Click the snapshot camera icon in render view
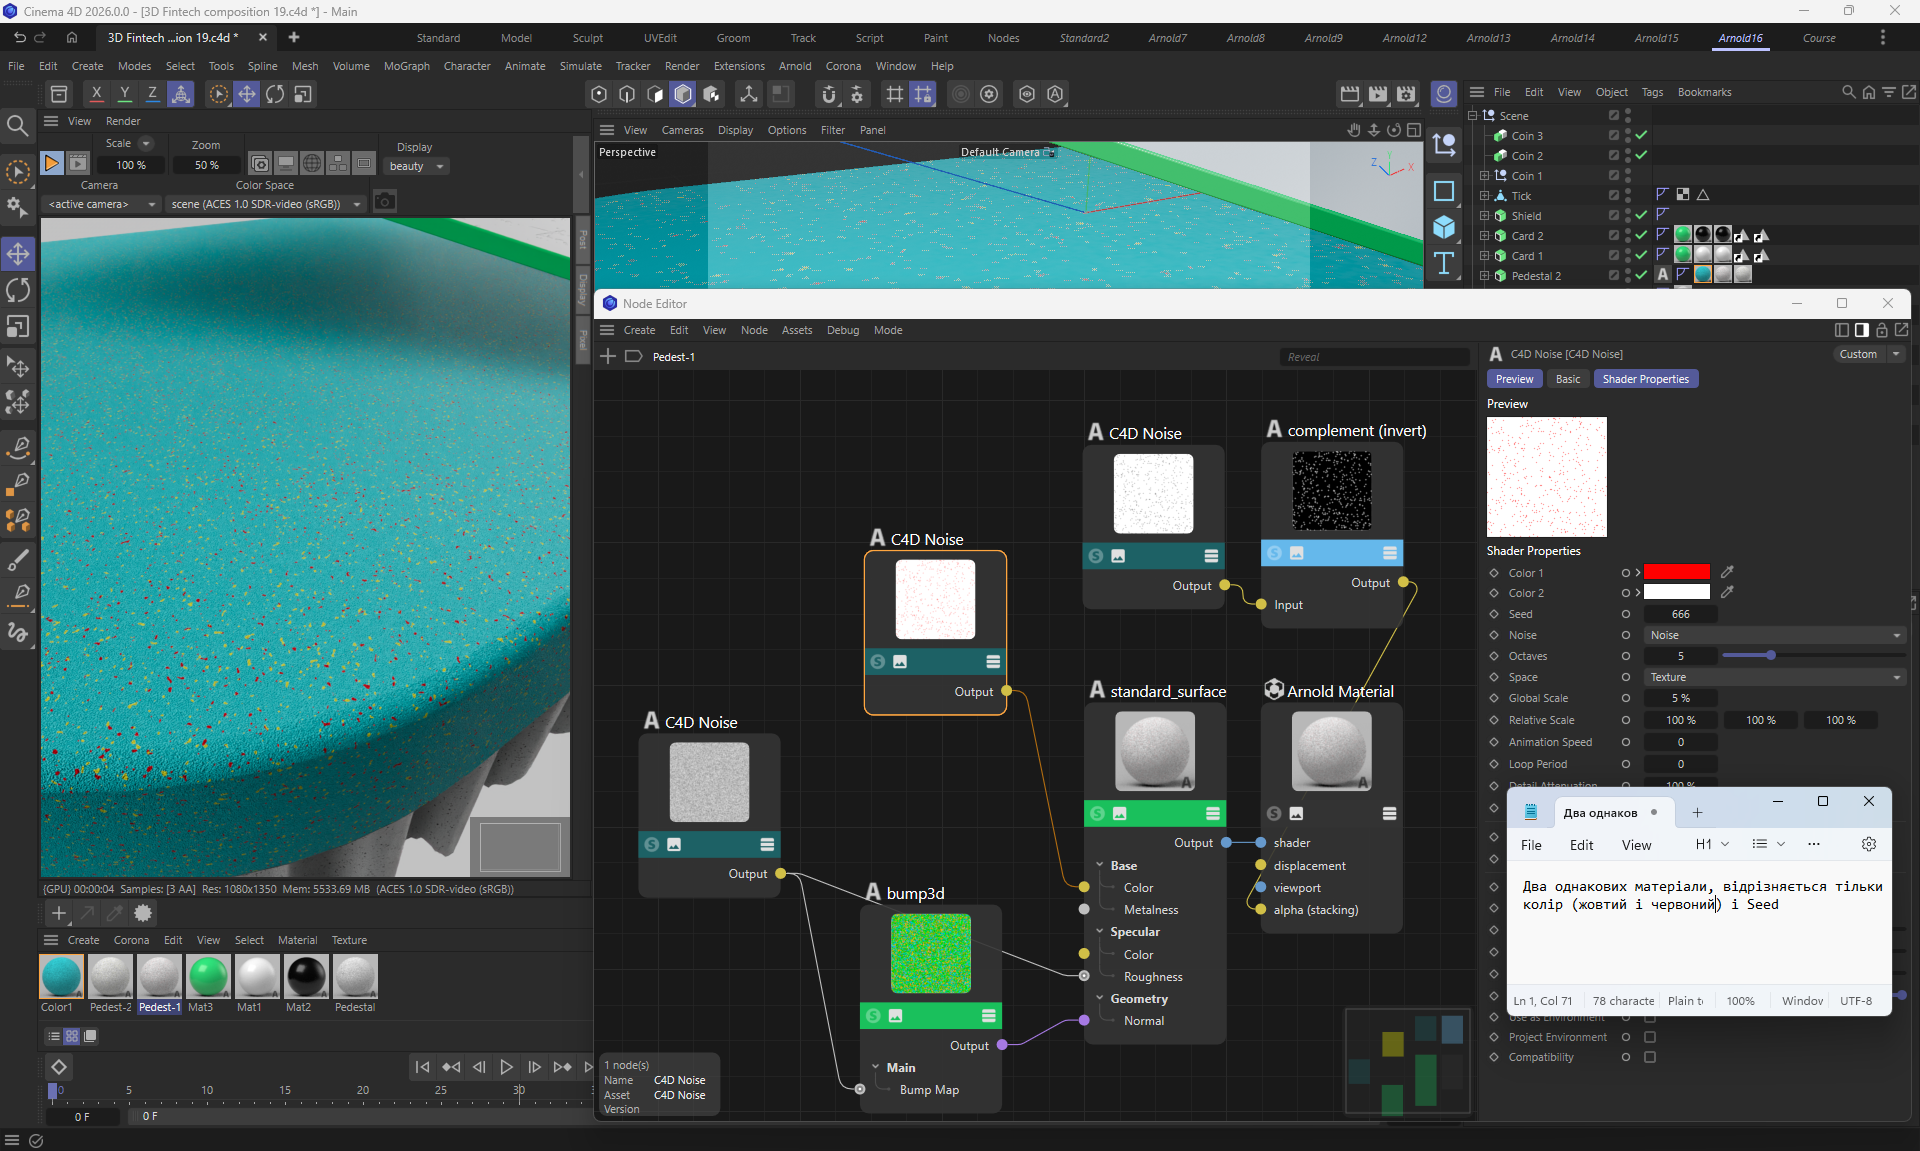 [x=385, y=203]
